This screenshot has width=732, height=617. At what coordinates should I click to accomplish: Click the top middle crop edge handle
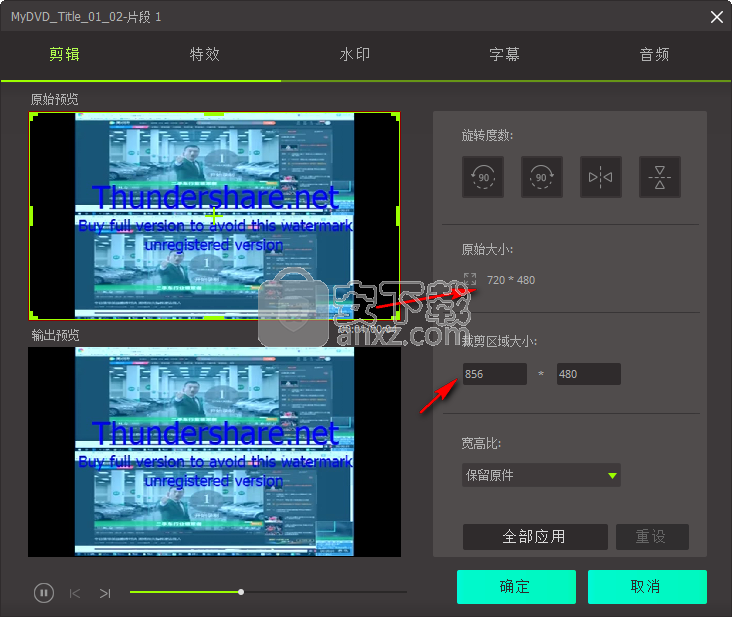(214, 114)
